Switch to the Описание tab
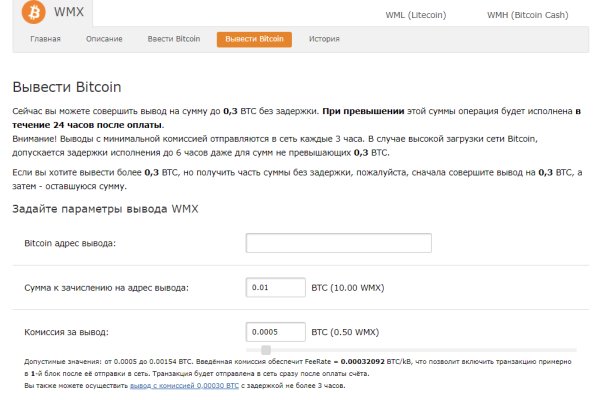Screen dimensions: 600x400 click(x=104, y=39)
